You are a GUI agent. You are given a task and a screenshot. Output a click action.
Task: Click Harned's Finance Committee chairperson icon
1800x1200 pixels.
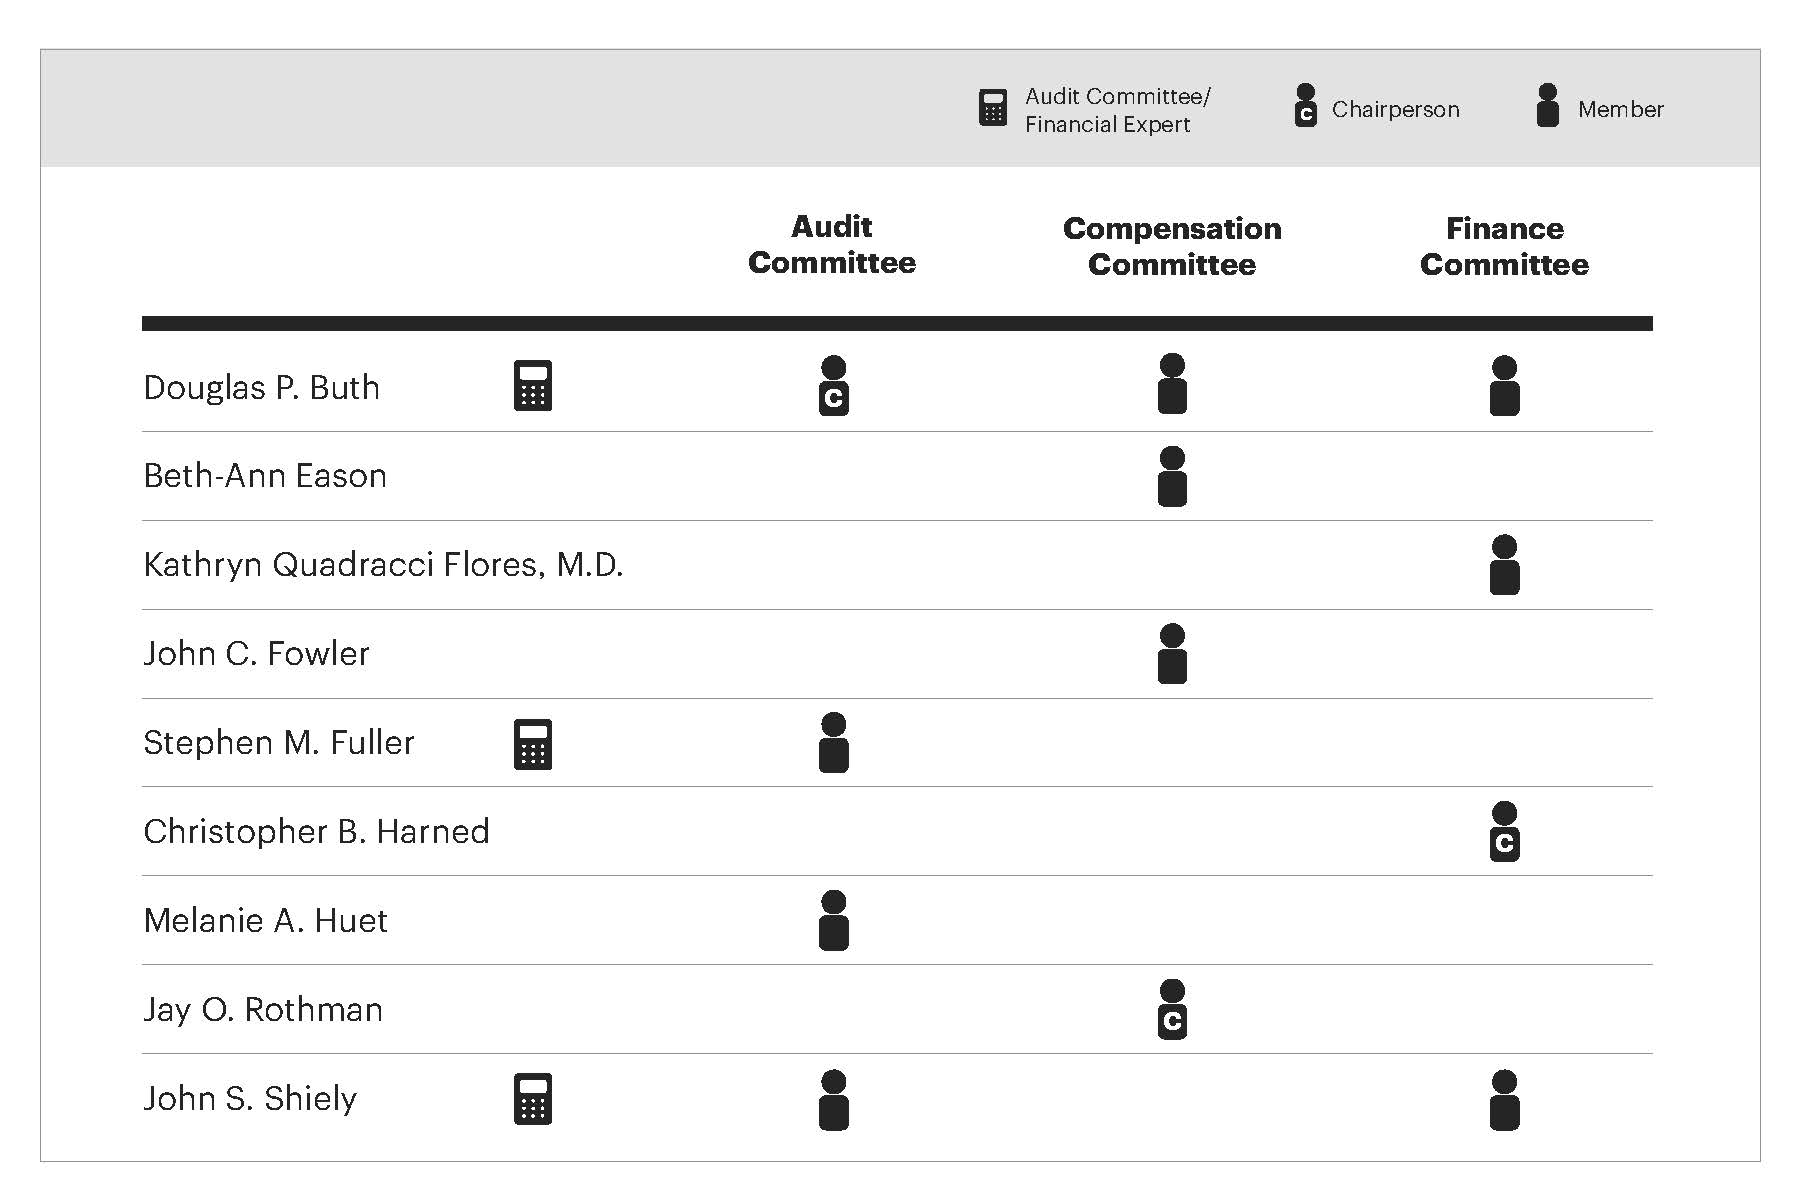click(x=1504, y=832)
